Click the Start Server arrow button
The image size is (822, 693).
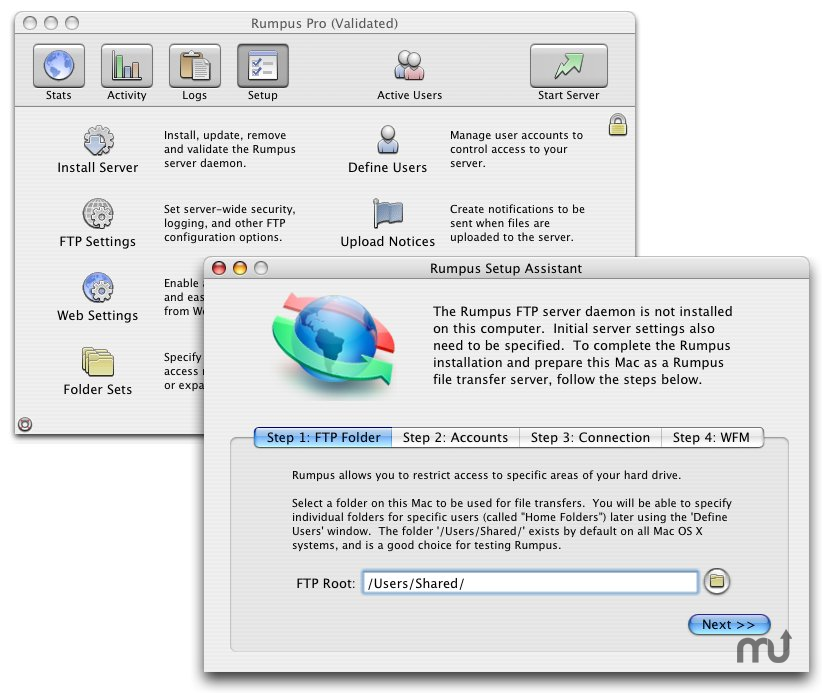(569, 66)
